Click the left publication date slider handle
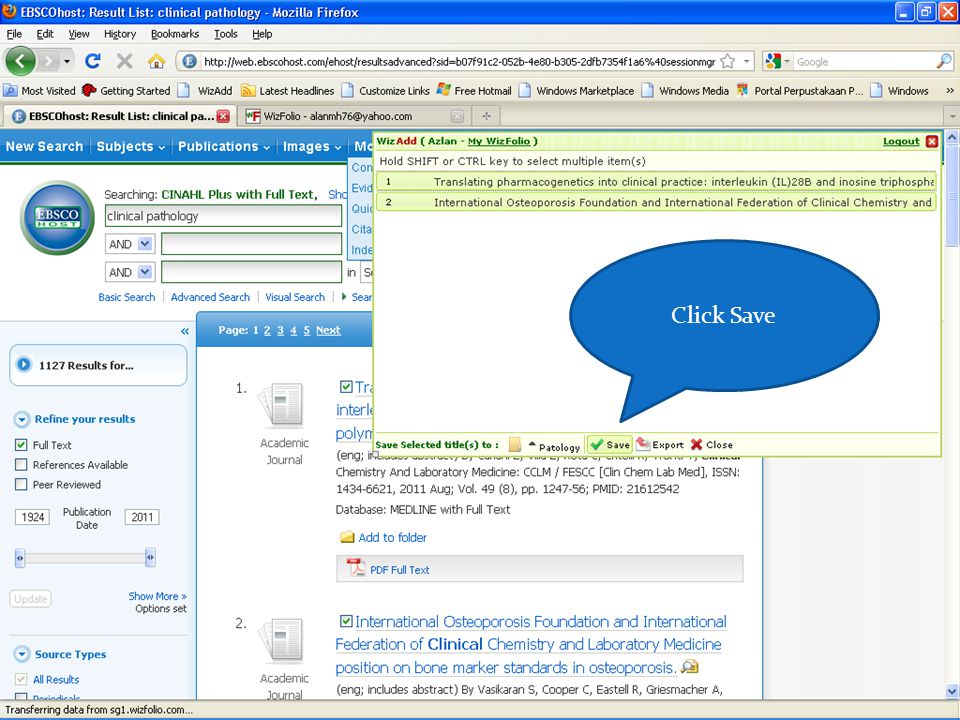960x720 pixels. click(20, 558)
